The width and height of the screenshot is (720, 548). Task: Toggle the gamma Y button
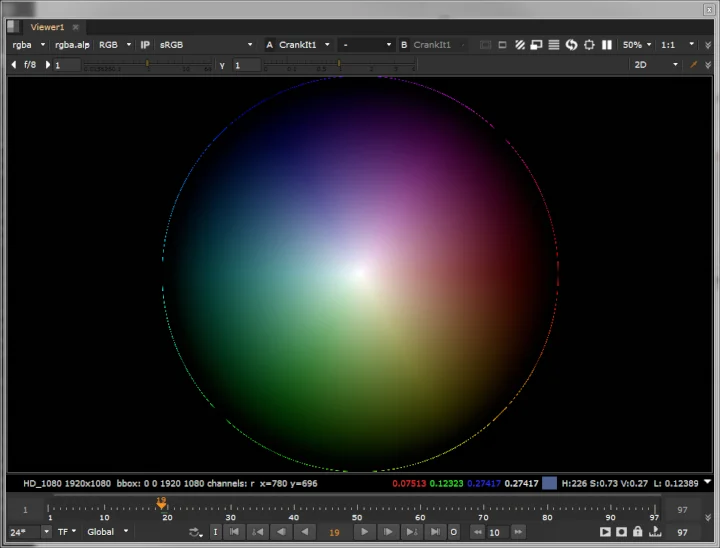click(222, 65)
